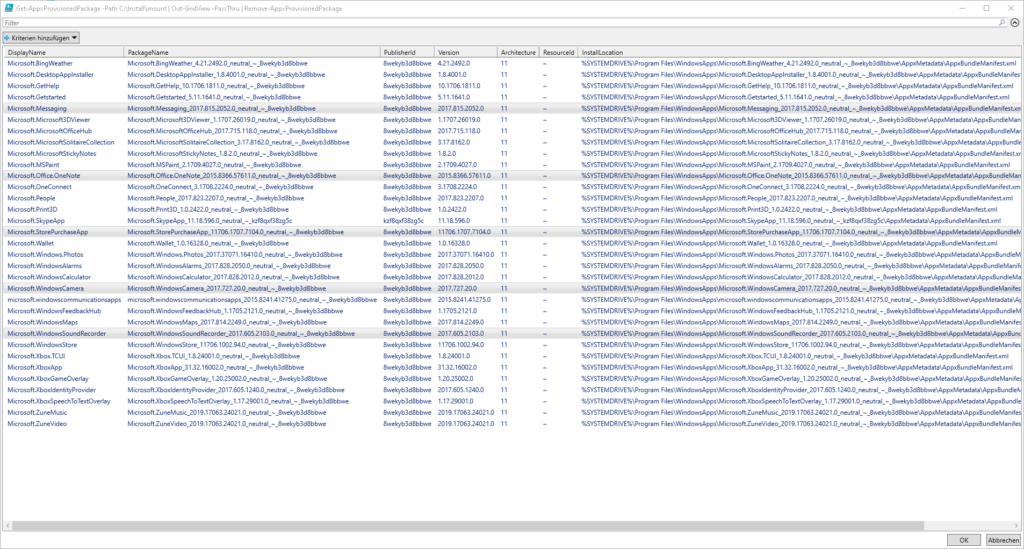Sort by the DisplayName column header
Viewport: 1024px width, 549px height.
(x=63, y=52)
